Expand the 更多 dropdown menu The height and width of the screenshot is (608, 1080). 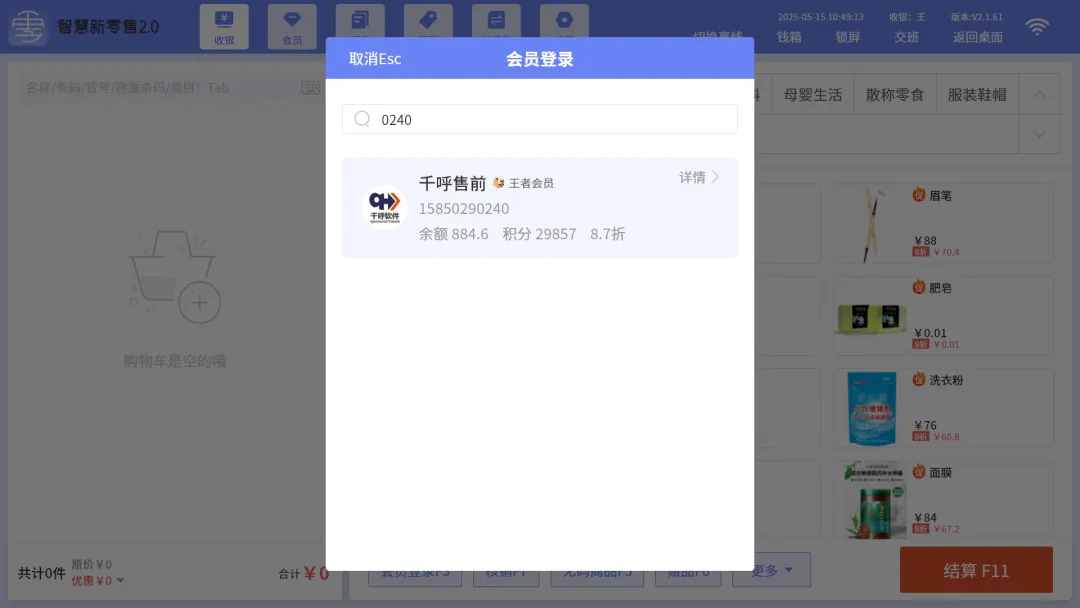point(771,570)
